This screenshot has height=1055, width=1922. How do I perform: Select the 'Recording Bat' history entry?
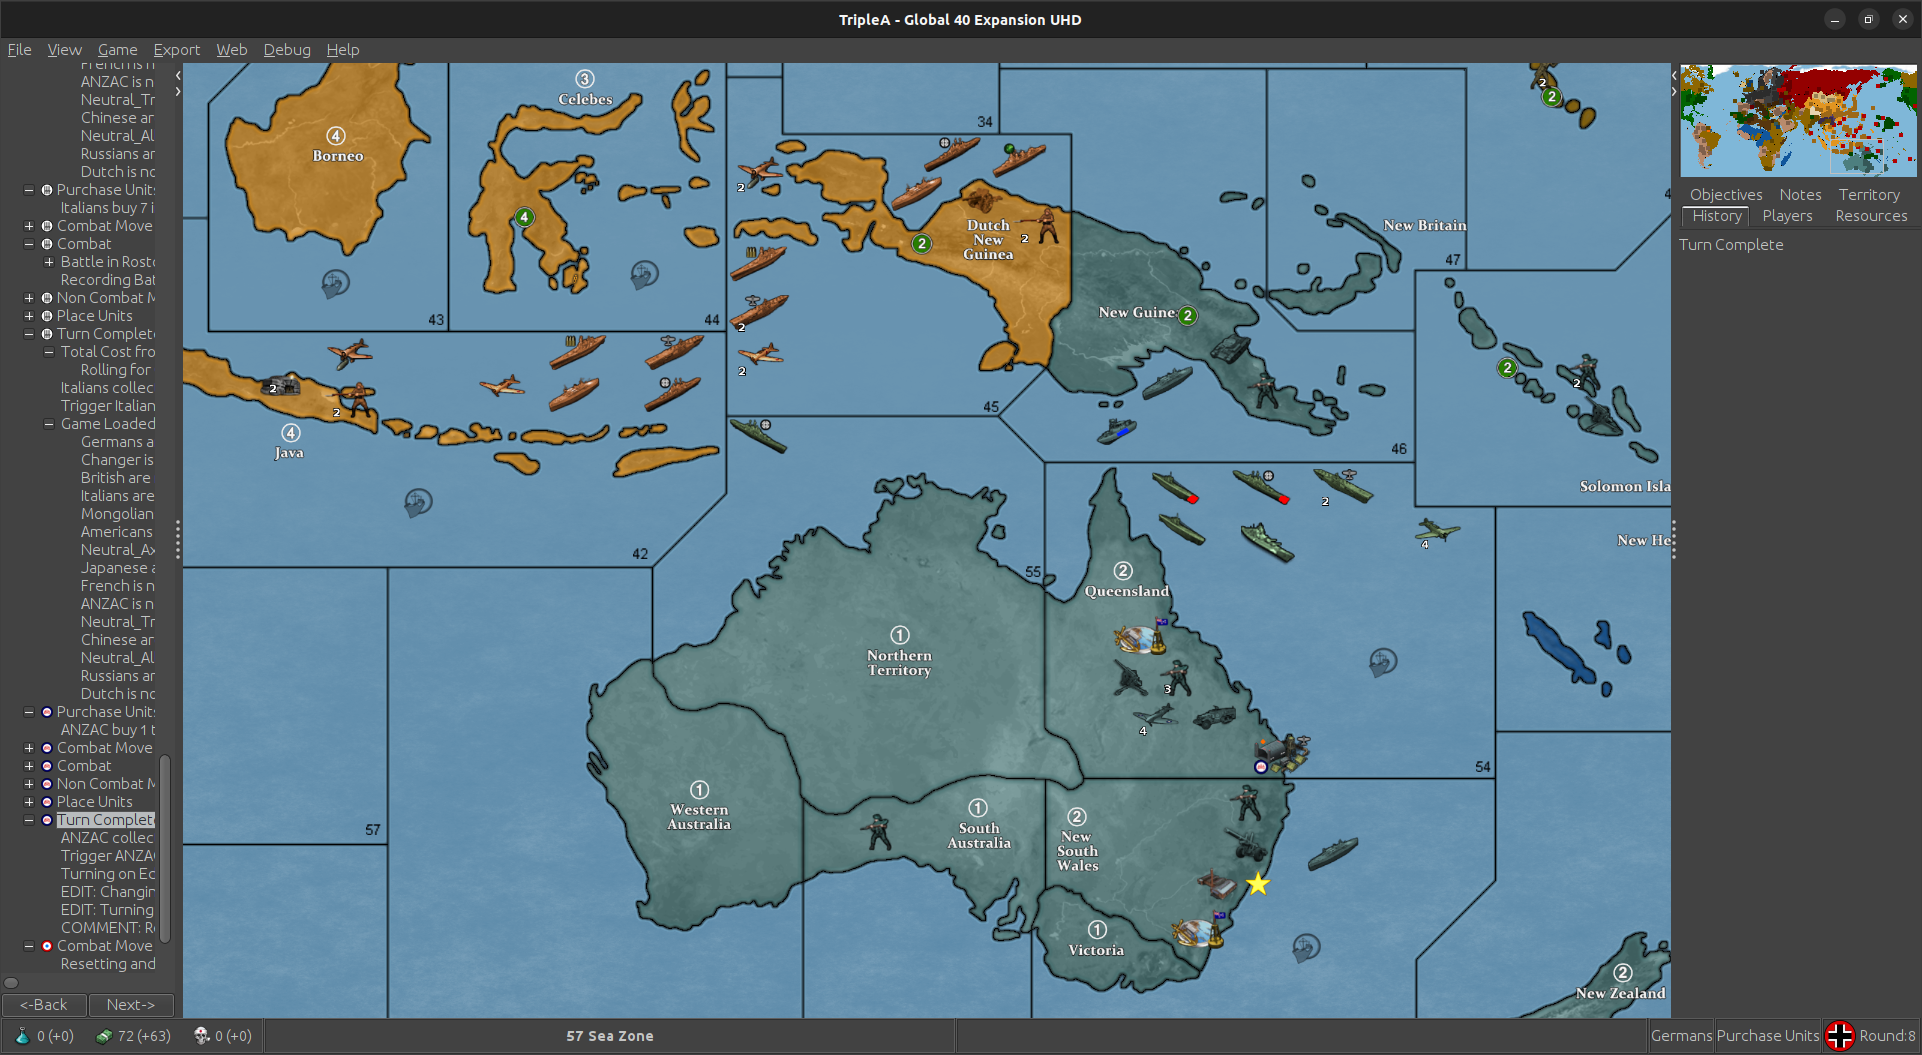107,280
